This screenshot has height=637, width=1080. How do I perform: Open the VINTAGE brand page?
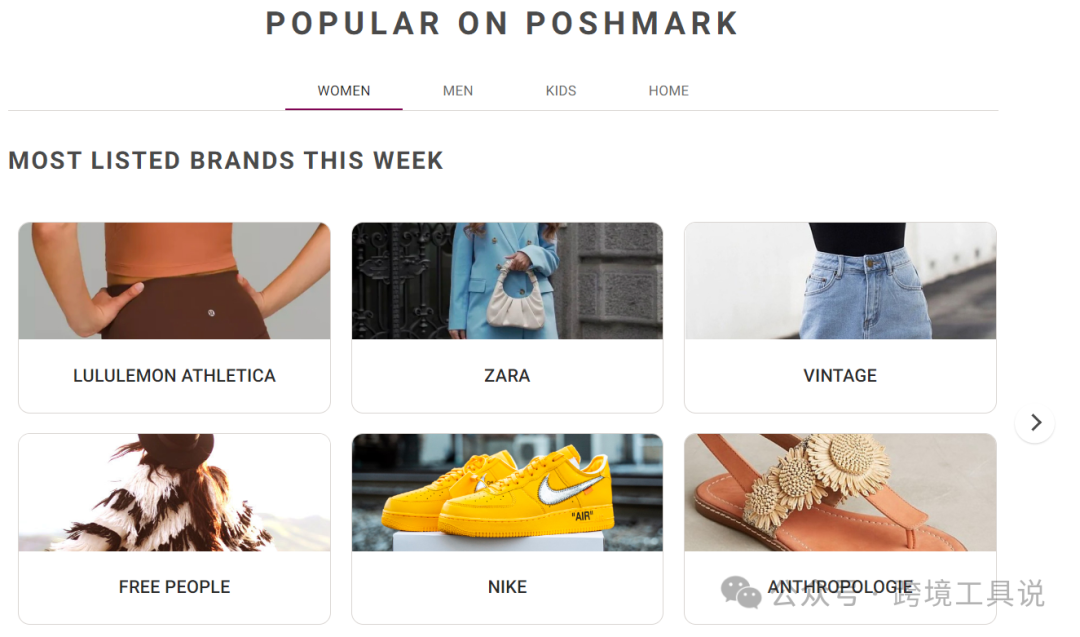point(840,375)
